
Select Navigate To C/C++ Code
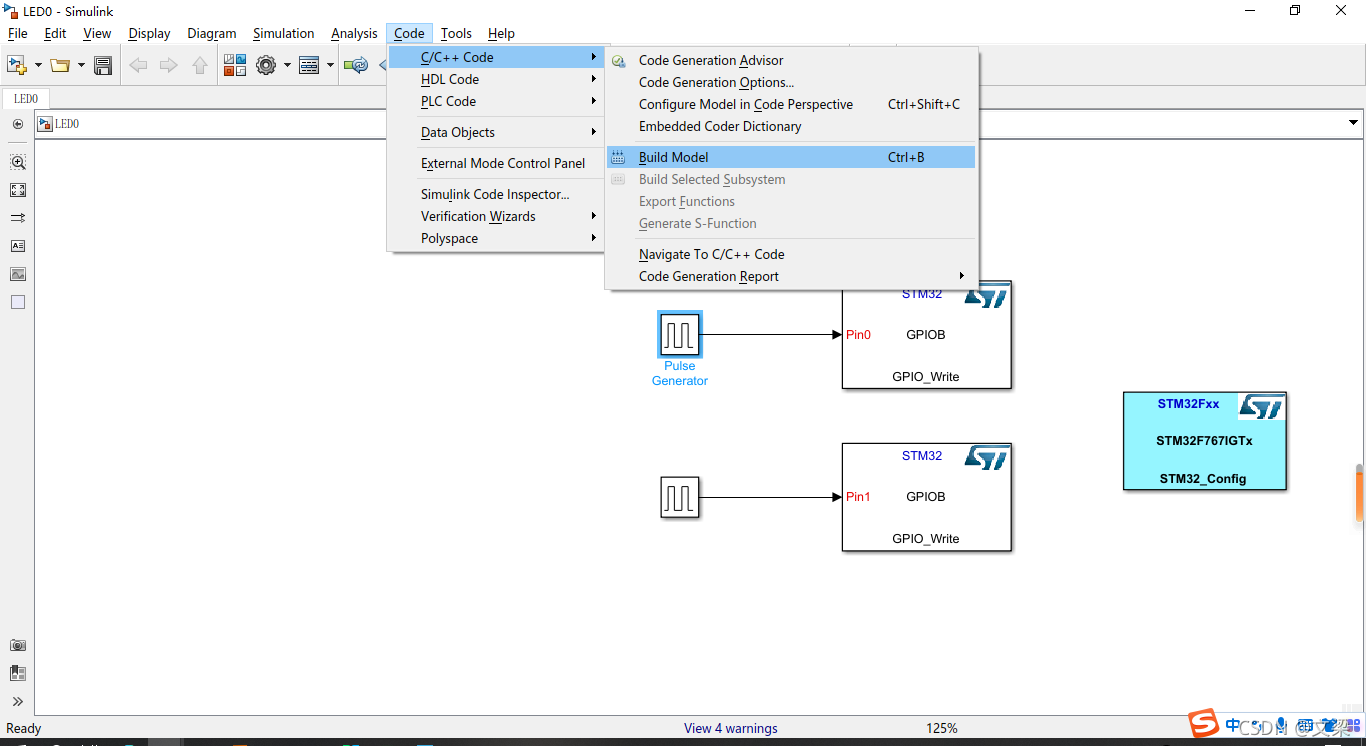791,254
